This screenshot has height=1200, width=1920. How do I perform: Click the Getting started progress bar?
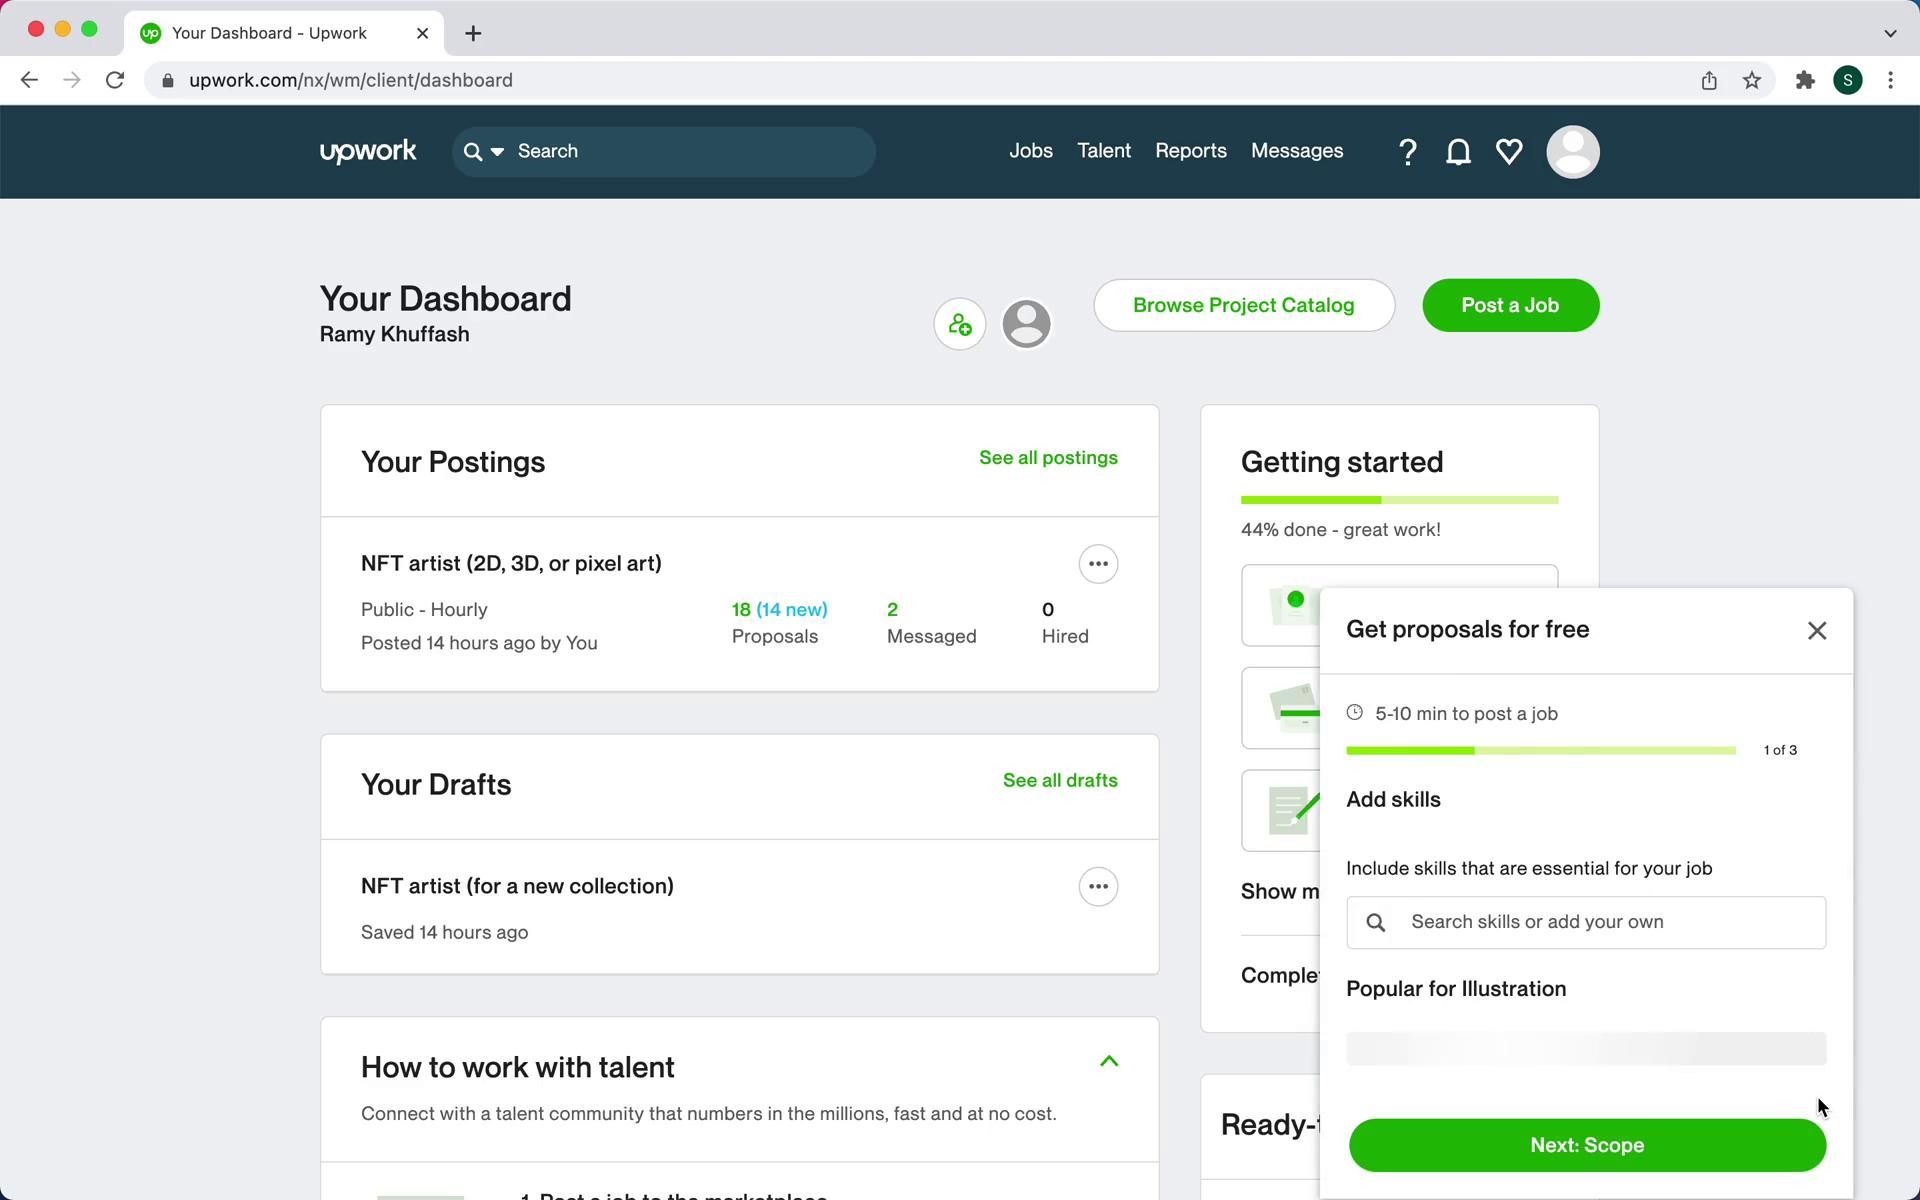[1399, 500]
